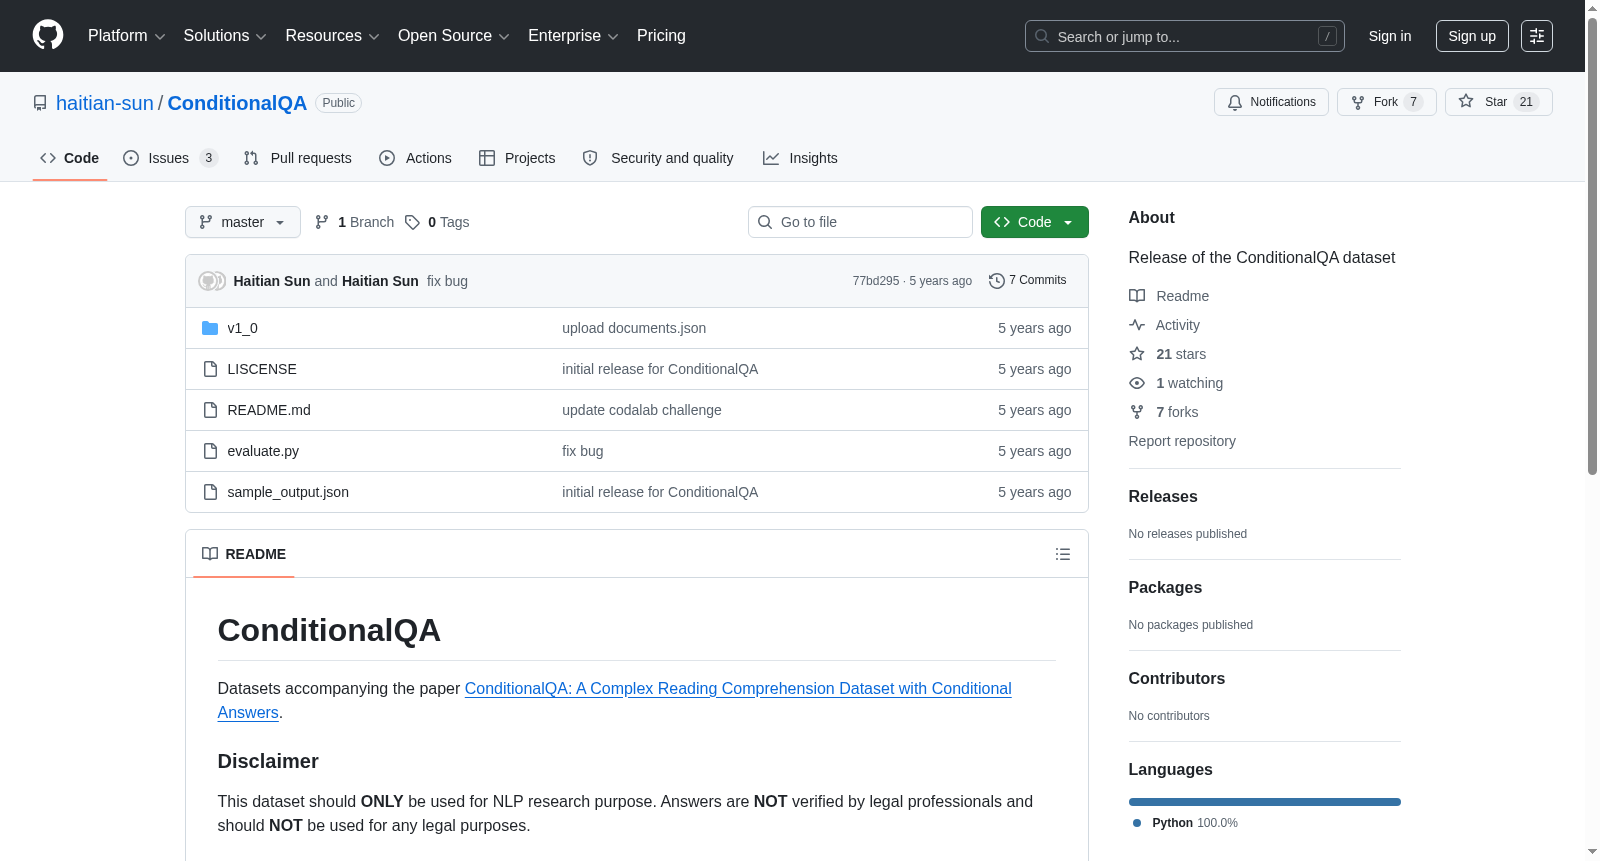The height and width of the screenshot is (861, 1600).
Task: Click Report repository
Action: (1182, 441)
